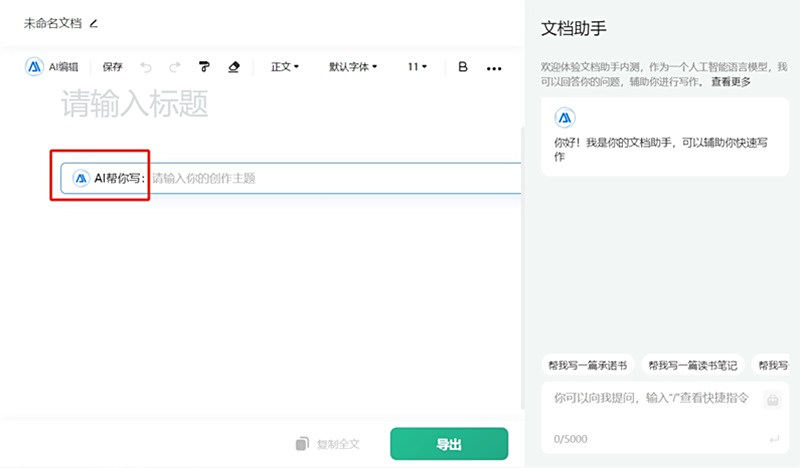
Task: Open the 查看更多 link
Action: coord(731,82)
